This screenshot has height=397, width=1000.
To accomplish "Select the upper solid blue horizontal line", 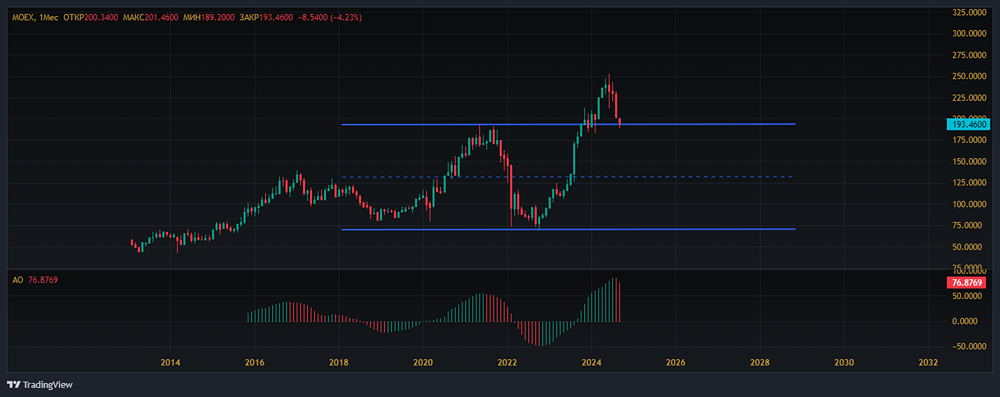I will click(568, 124).
